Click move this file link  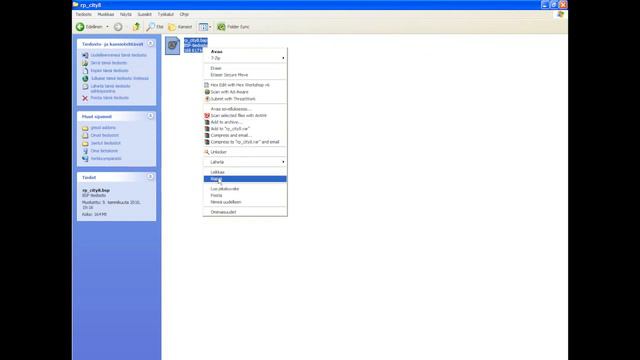pos(109,63)
